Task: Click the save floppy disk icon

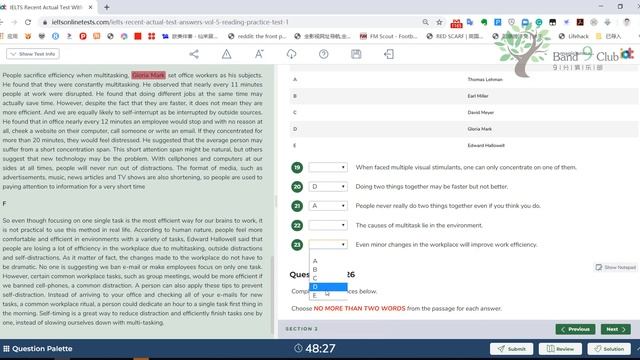Action: (x=356, y=54)
